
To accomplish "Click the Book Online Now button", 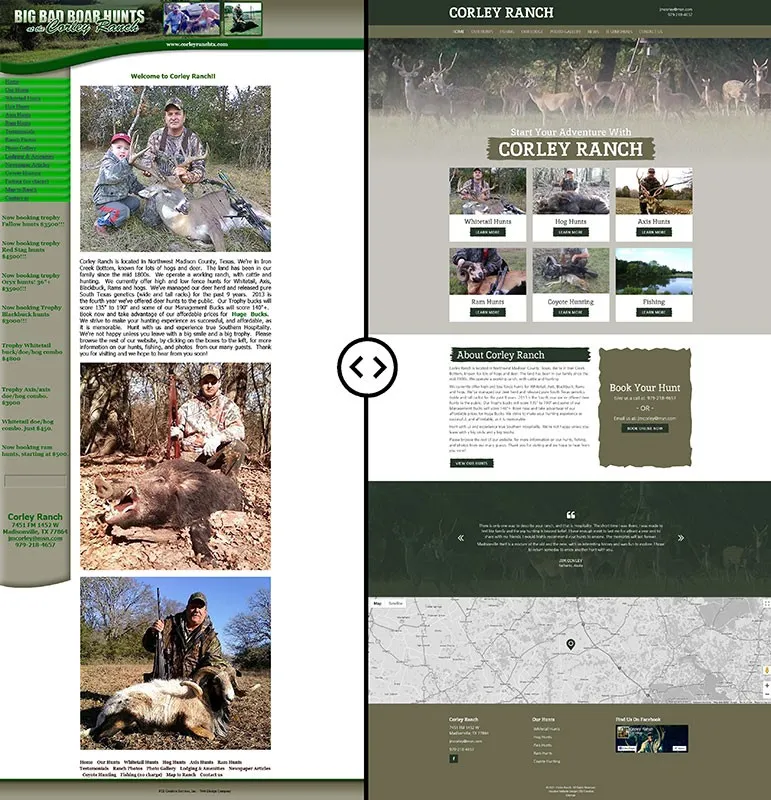I will 644,429.
